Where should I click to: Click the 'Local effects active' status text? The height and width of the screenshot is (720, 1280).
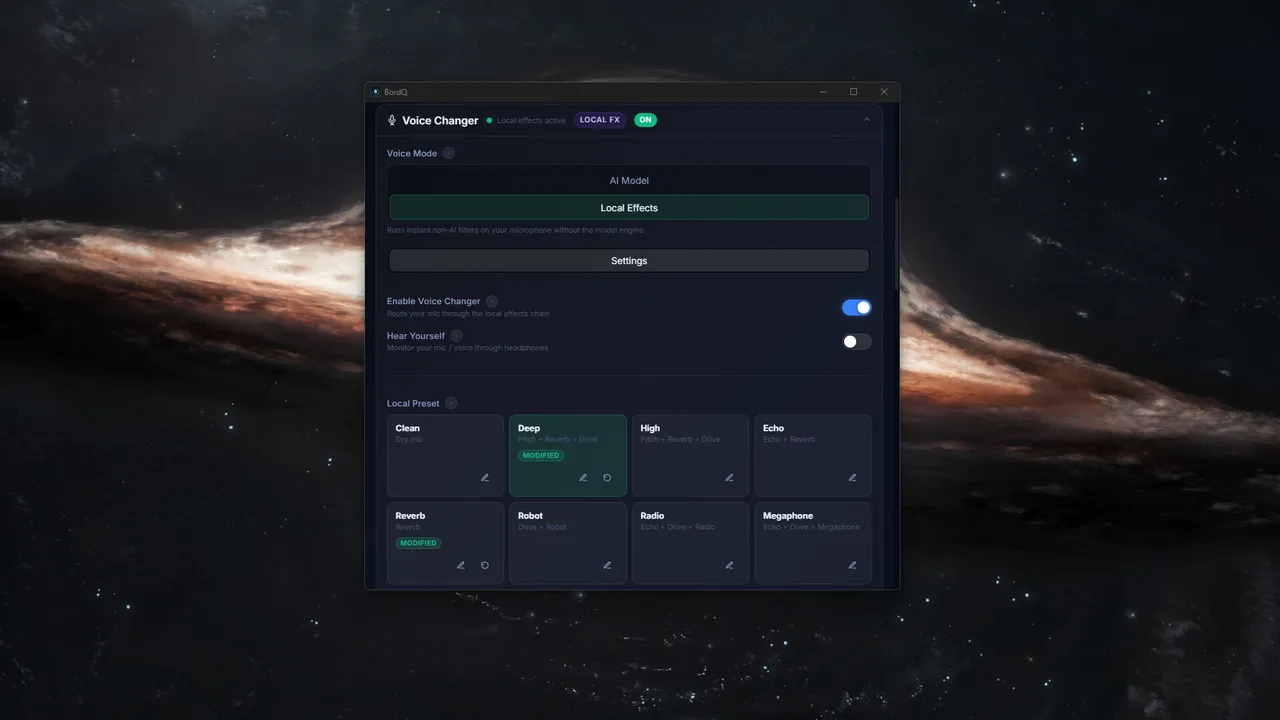click(x=531, y=120)
